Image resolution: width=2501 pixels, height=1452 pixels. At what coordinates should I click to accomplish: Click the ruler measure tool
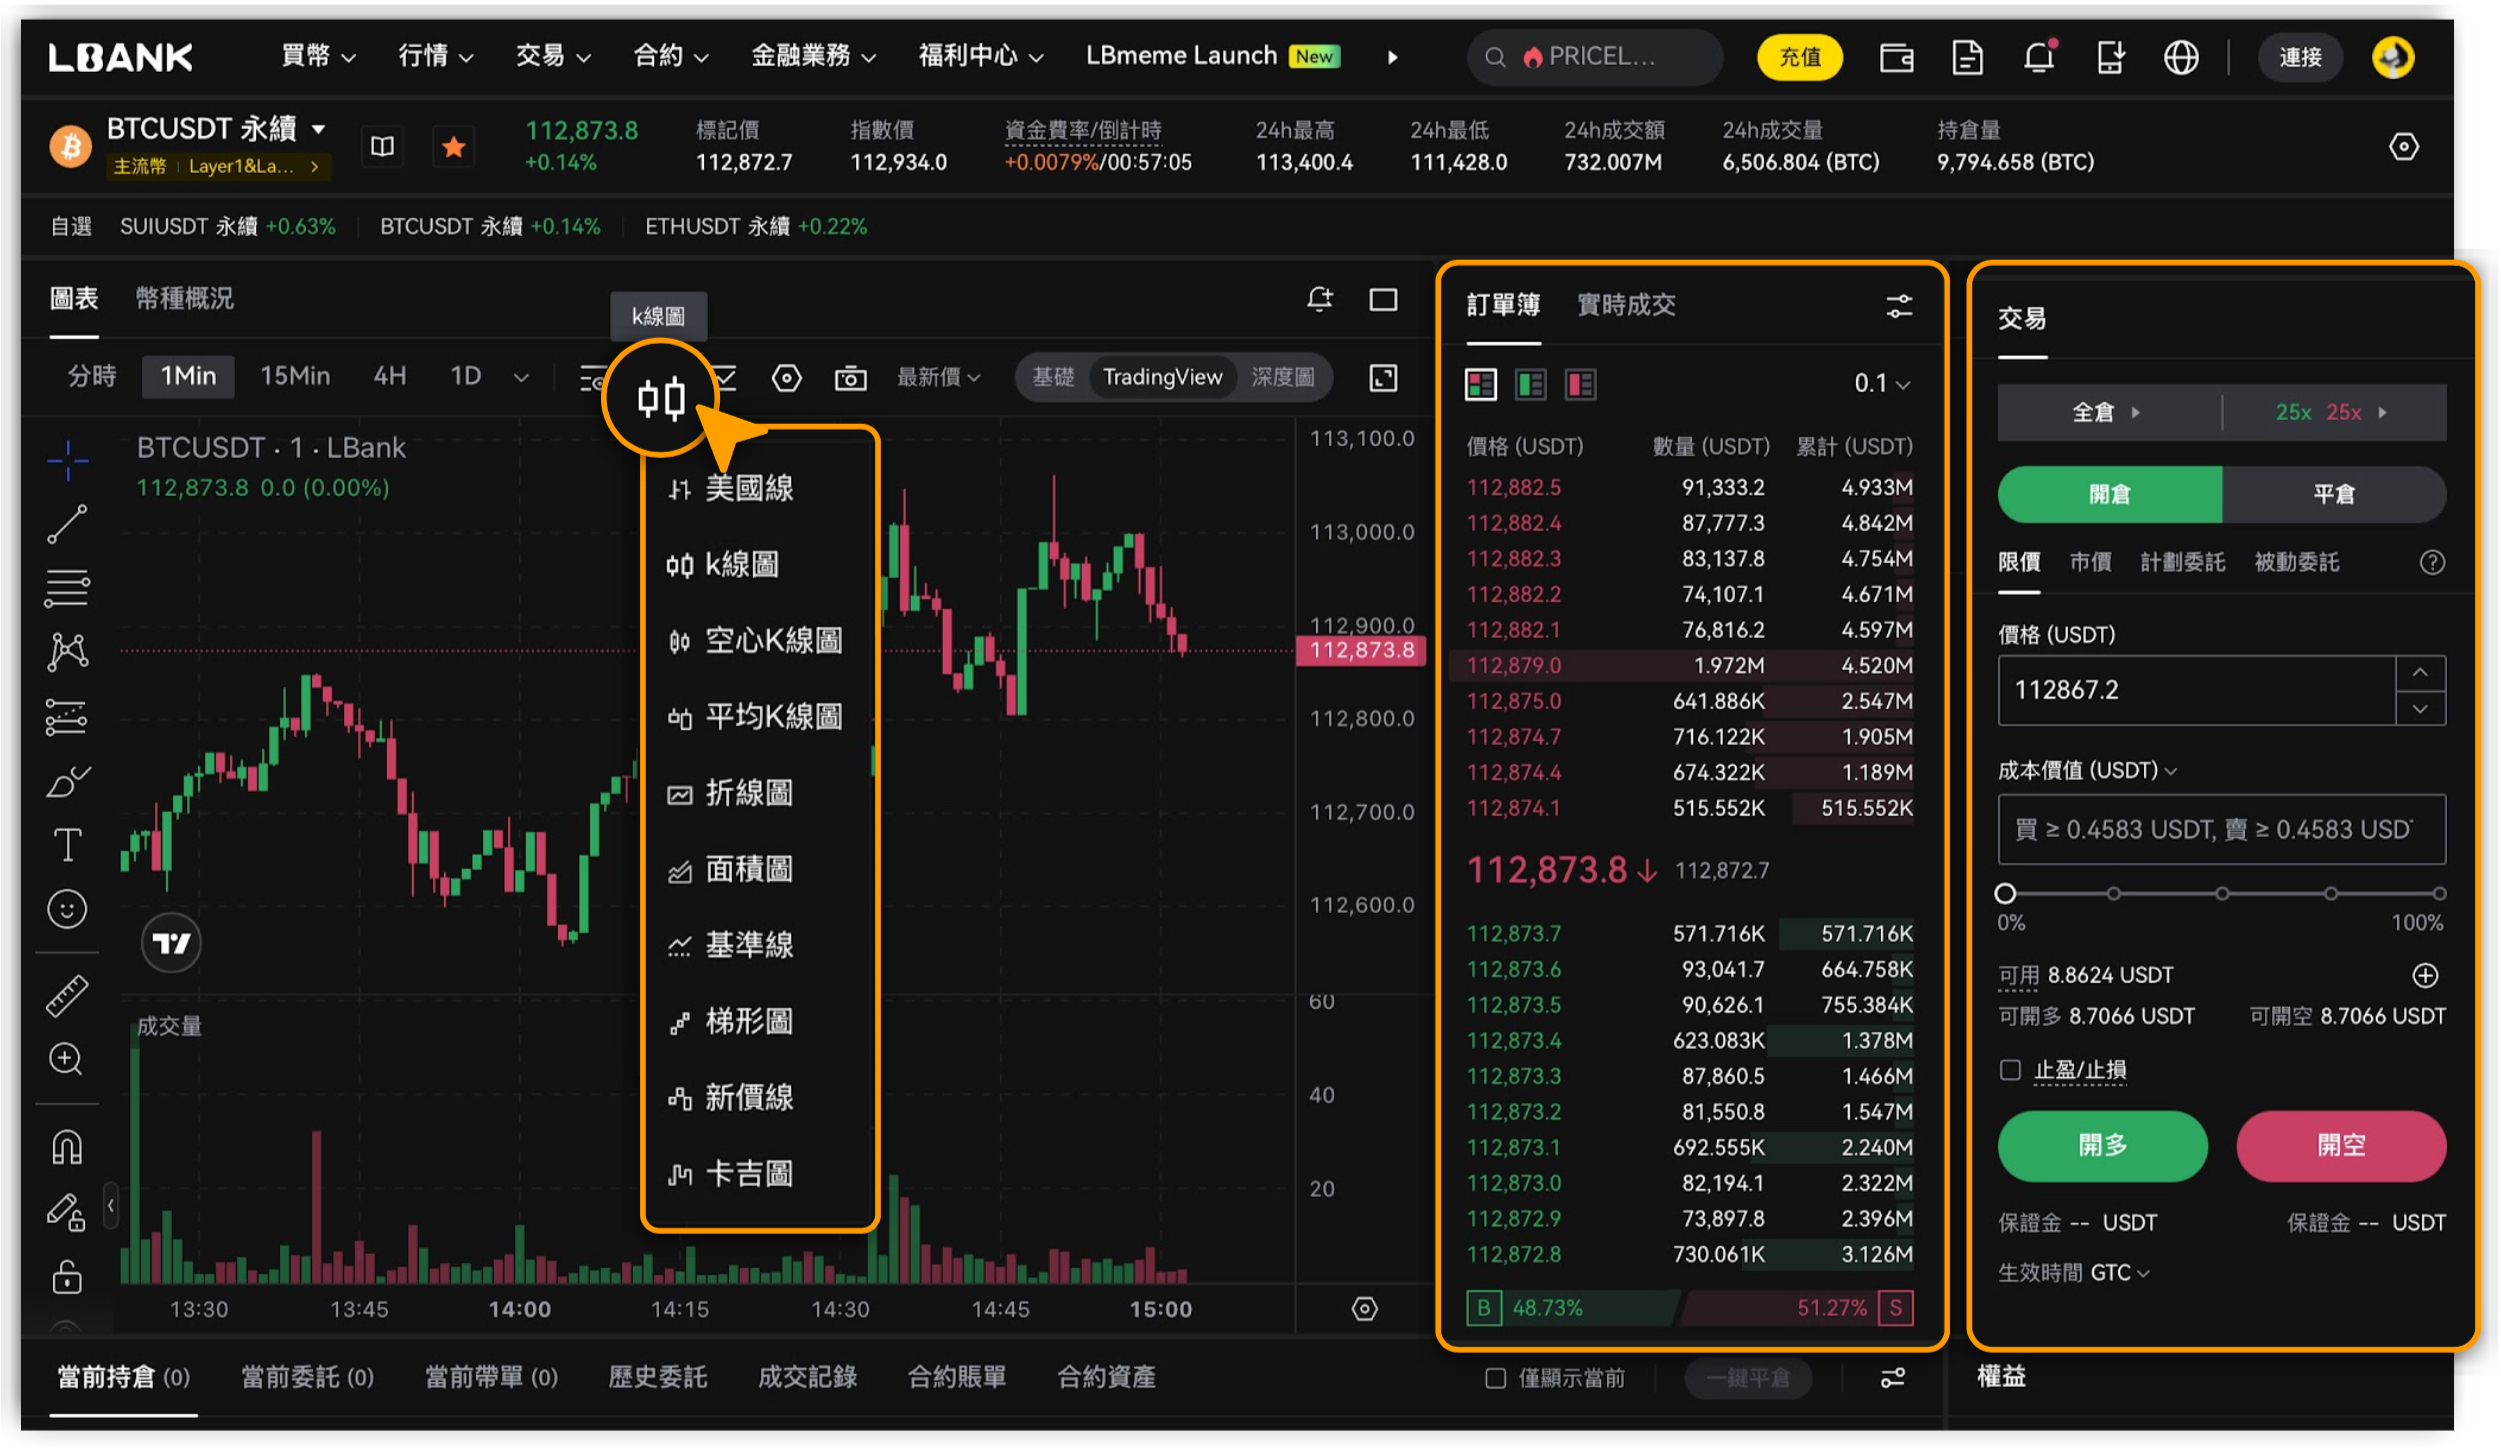click(x=67, y=996)
